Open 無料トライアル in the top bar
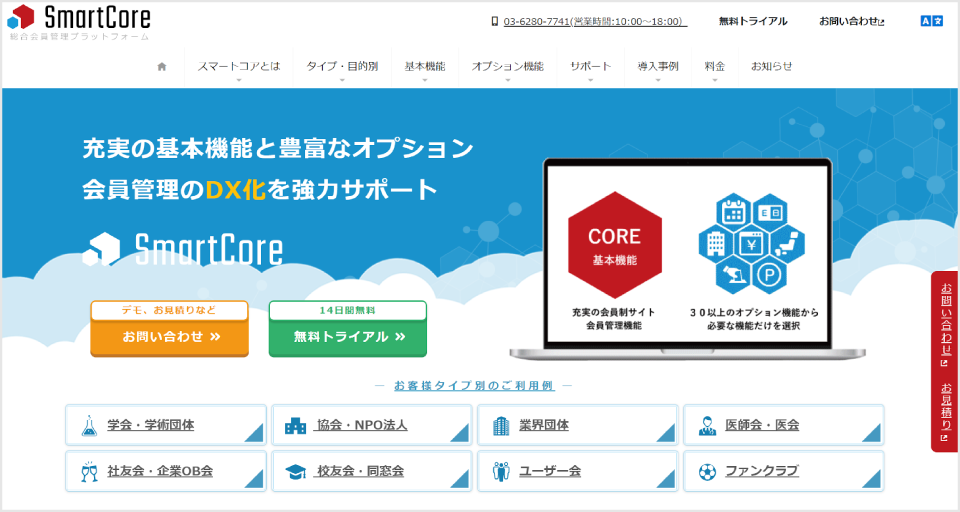This screenshot has height=512, width=960. (x=753, y=21)
